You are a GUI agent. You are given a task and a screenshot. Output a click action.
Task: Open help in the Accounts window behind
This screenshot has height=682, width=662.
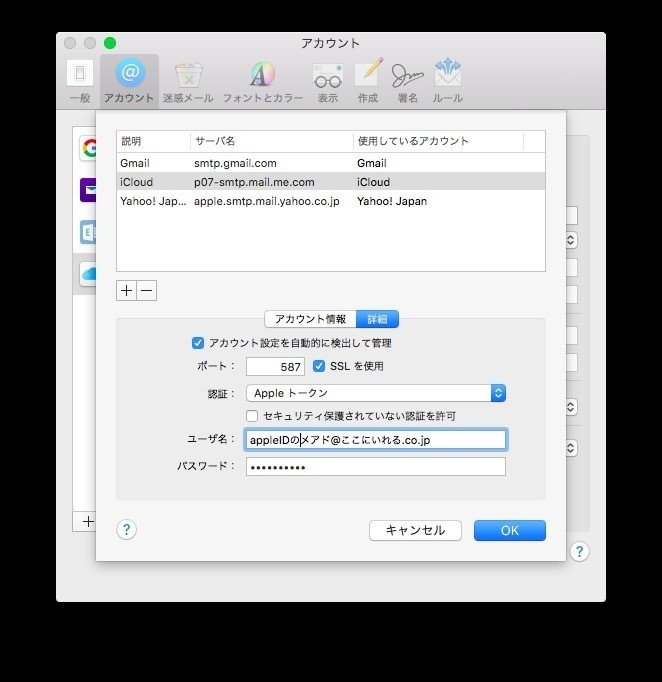coord(579,551)
